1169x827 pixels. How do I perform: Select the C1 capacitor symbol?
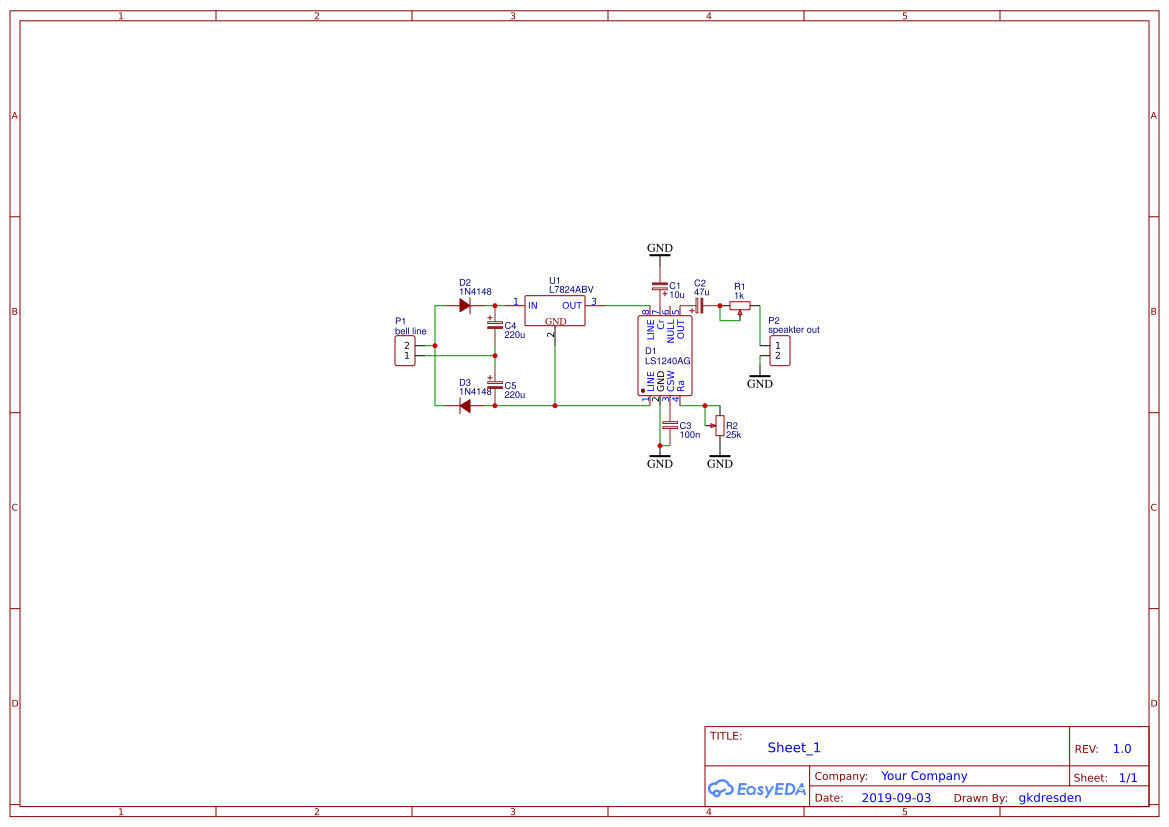coord(659,287)
